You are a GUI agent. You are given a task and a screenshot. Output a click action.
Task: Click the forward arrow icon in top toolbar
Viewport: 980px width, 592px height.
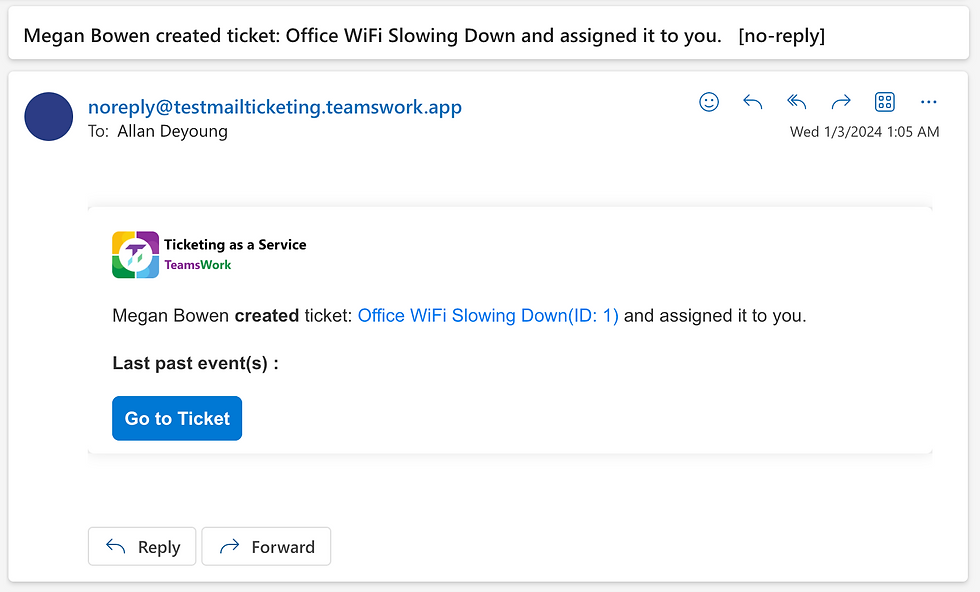pyautogui.click(x=841, y=102)
